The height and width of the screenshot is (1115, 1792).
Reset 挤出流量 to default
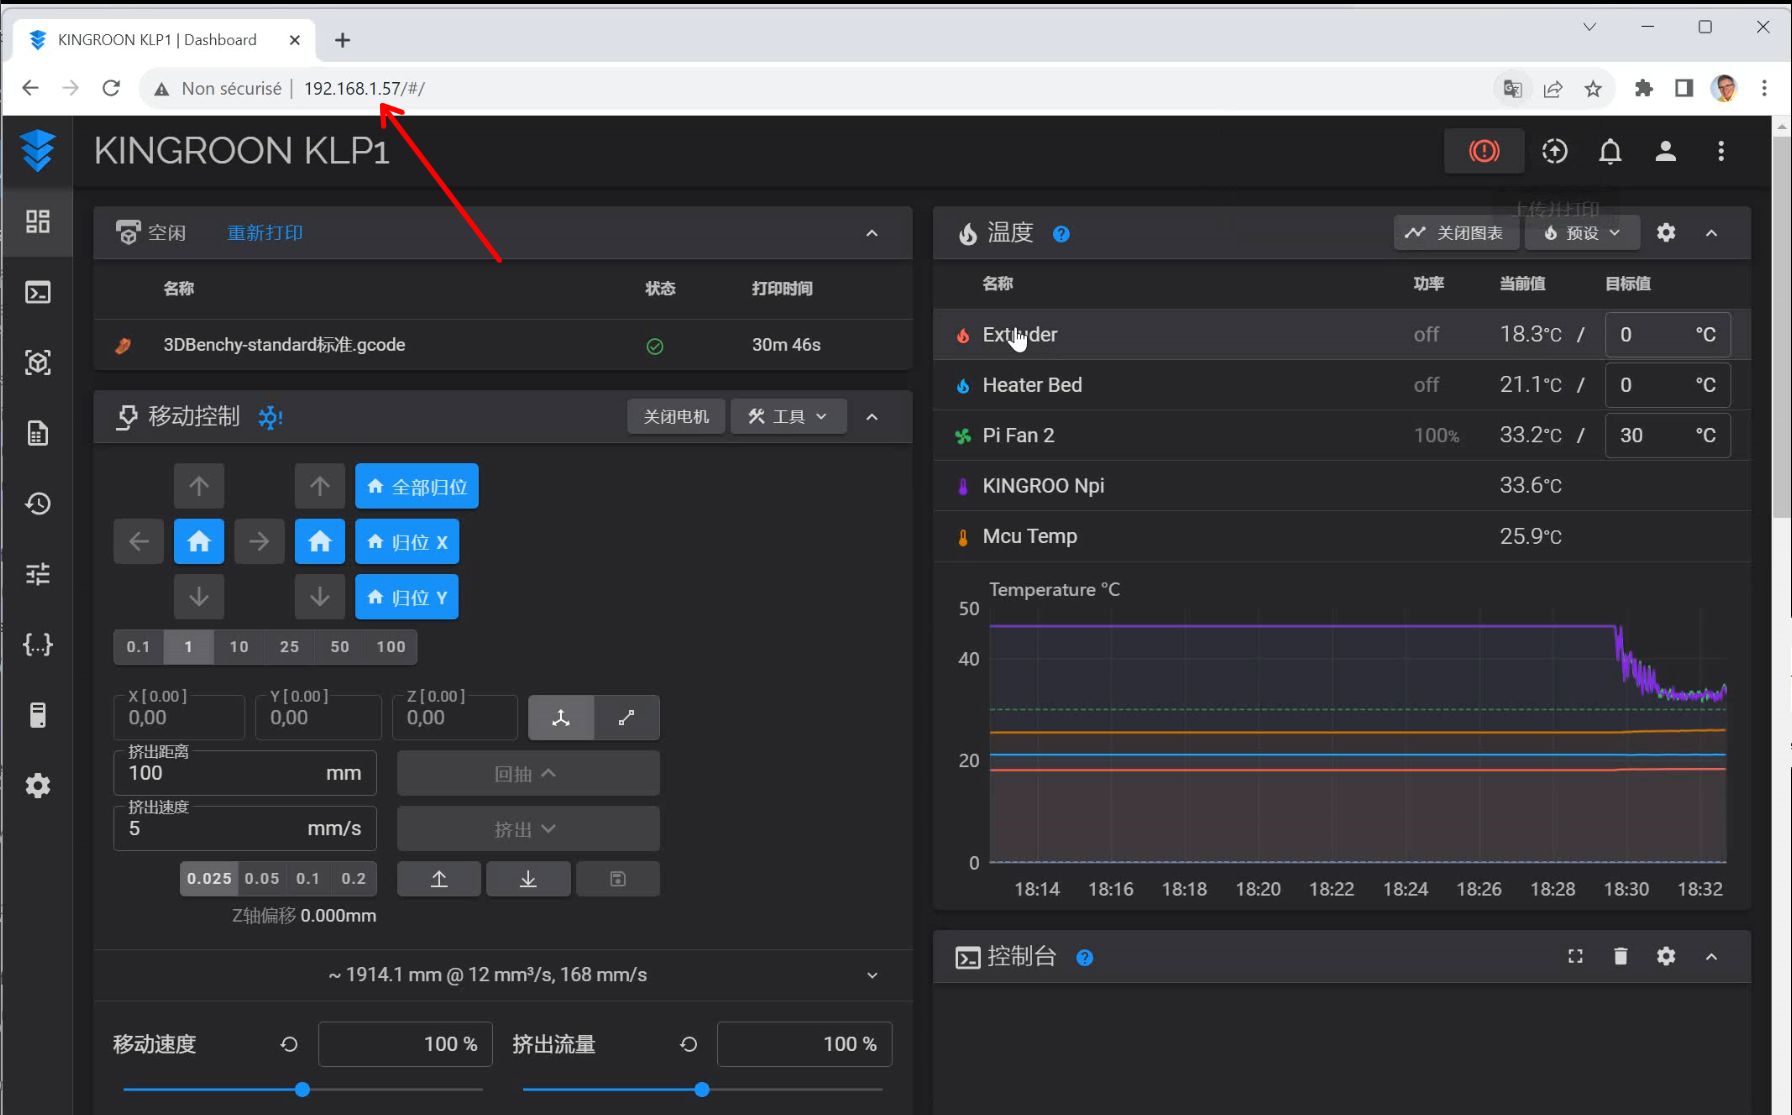click(x=689, y=1044)
